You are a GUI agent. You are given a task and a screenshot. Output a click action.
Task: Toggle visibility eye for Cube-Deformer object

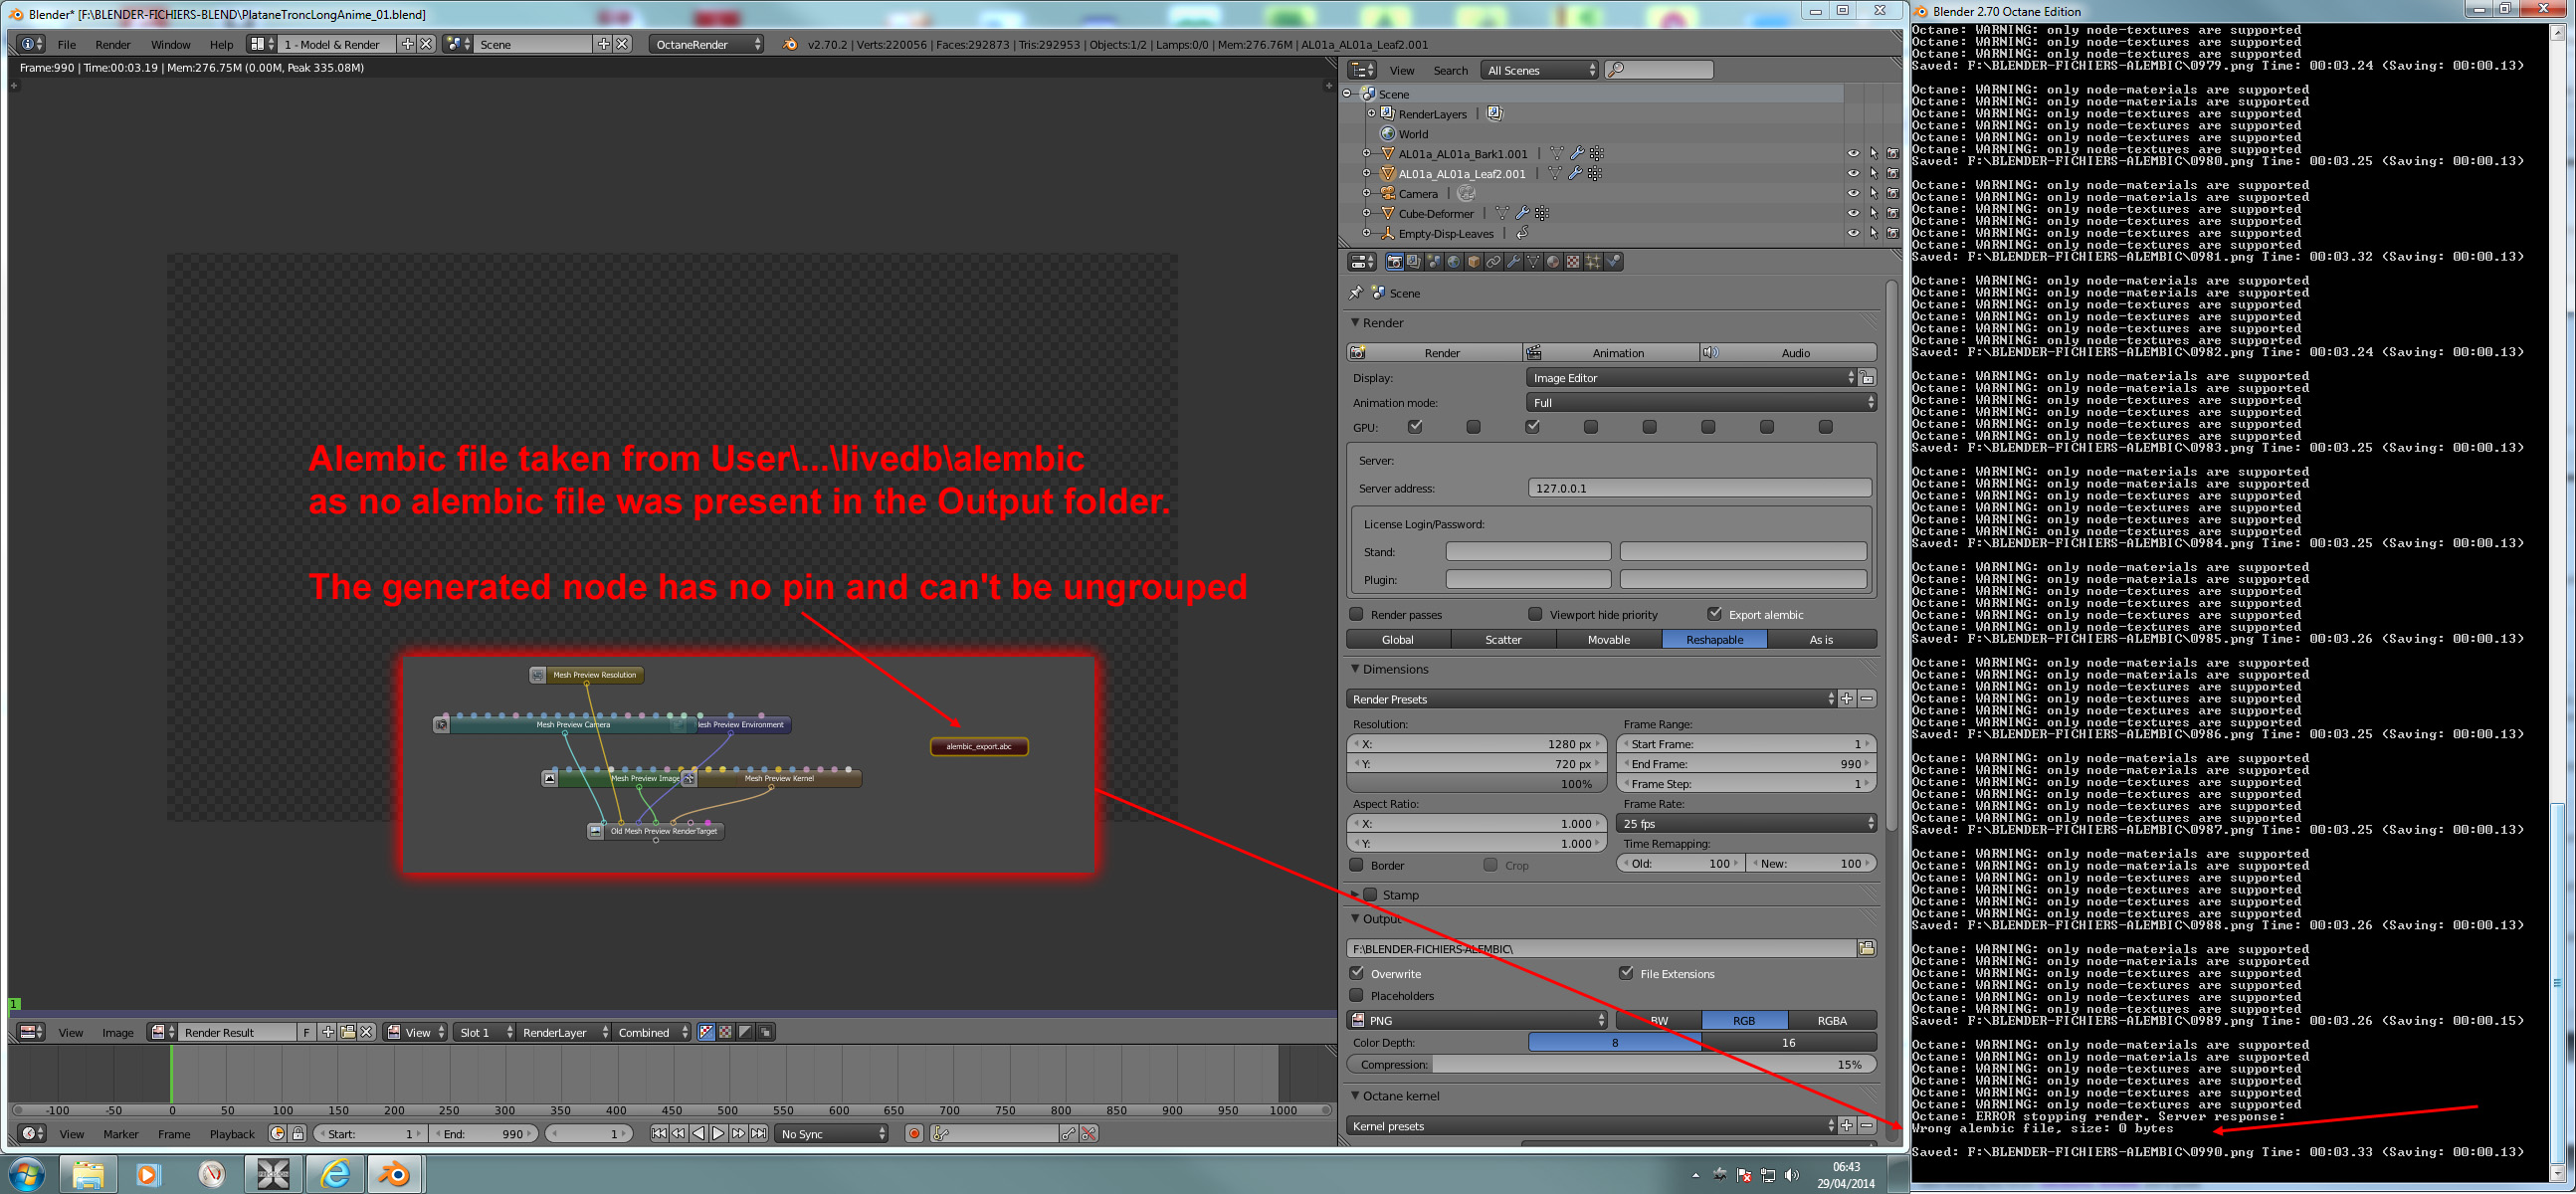(1852, 213)
